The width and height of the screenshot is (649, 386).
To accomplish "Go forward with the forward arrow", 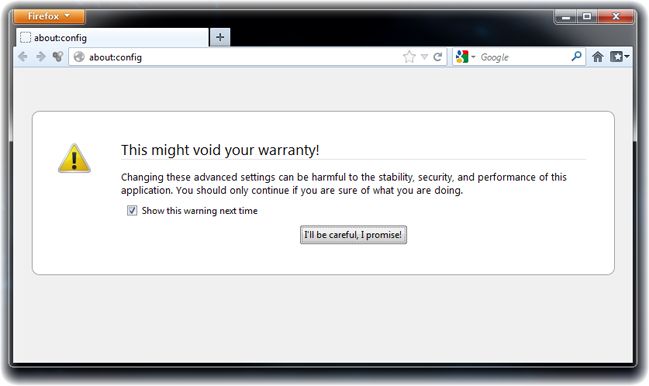I will (41, 57).
